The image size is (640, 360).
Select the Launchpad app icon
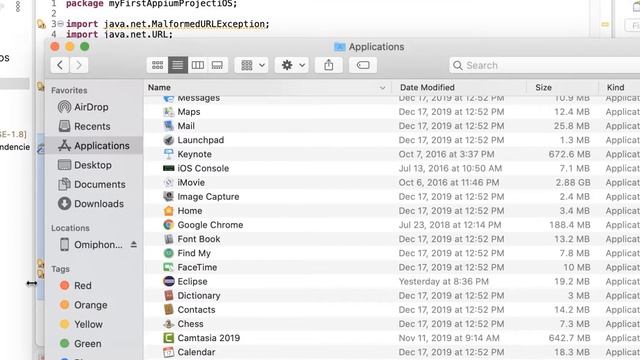point(169,140)
